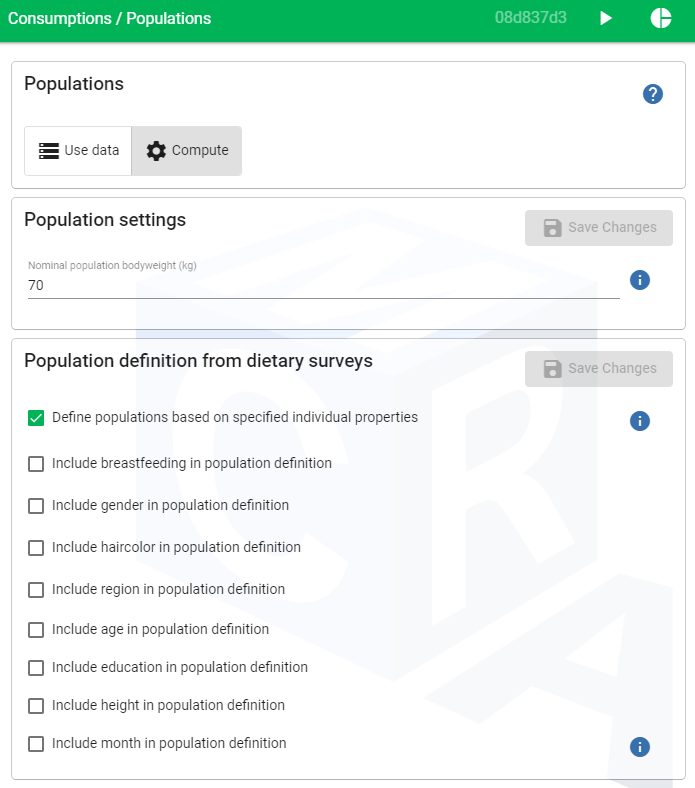
Task: Toggle Include age in population definition
Action: point(36,630)
